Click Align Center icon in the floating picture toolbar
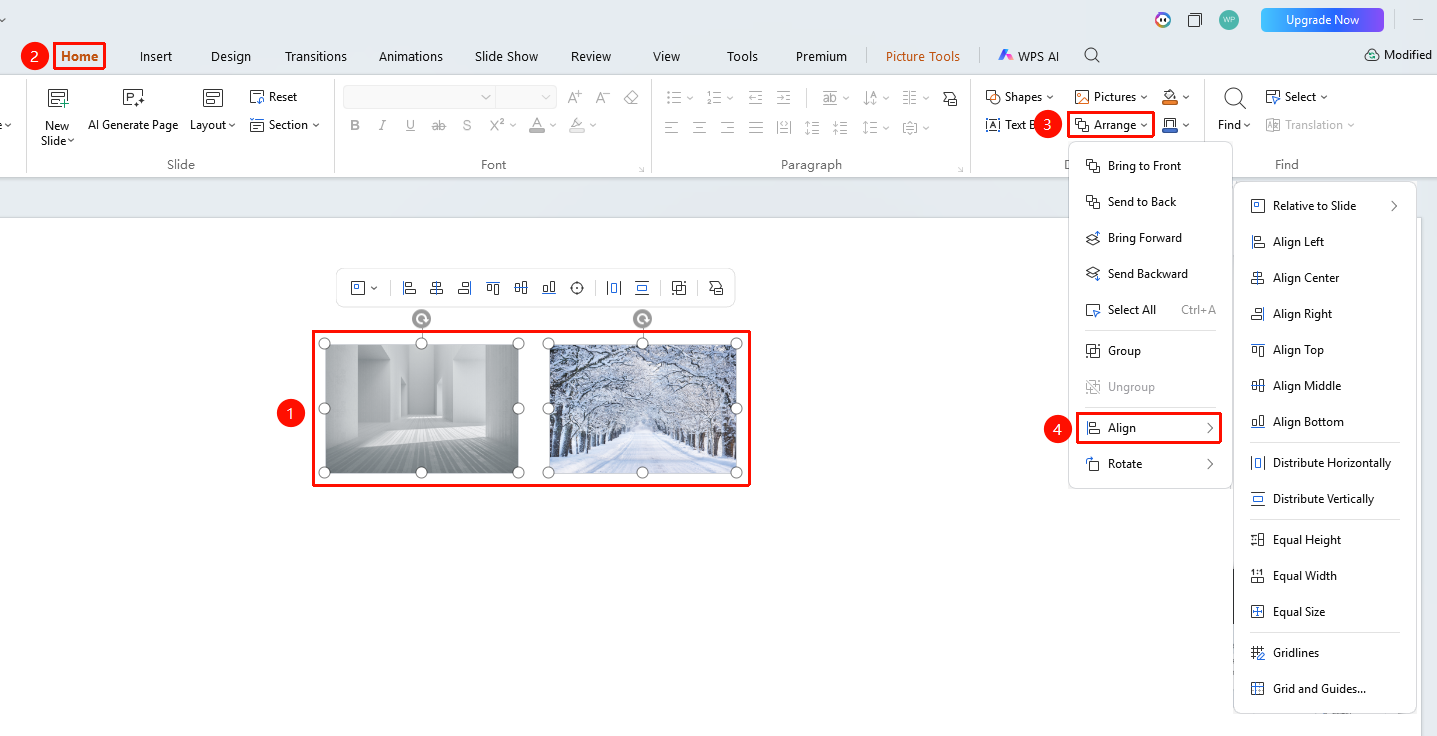Image resolution: width=1437 pixels, height=736 pixels. tap(437, 288)
